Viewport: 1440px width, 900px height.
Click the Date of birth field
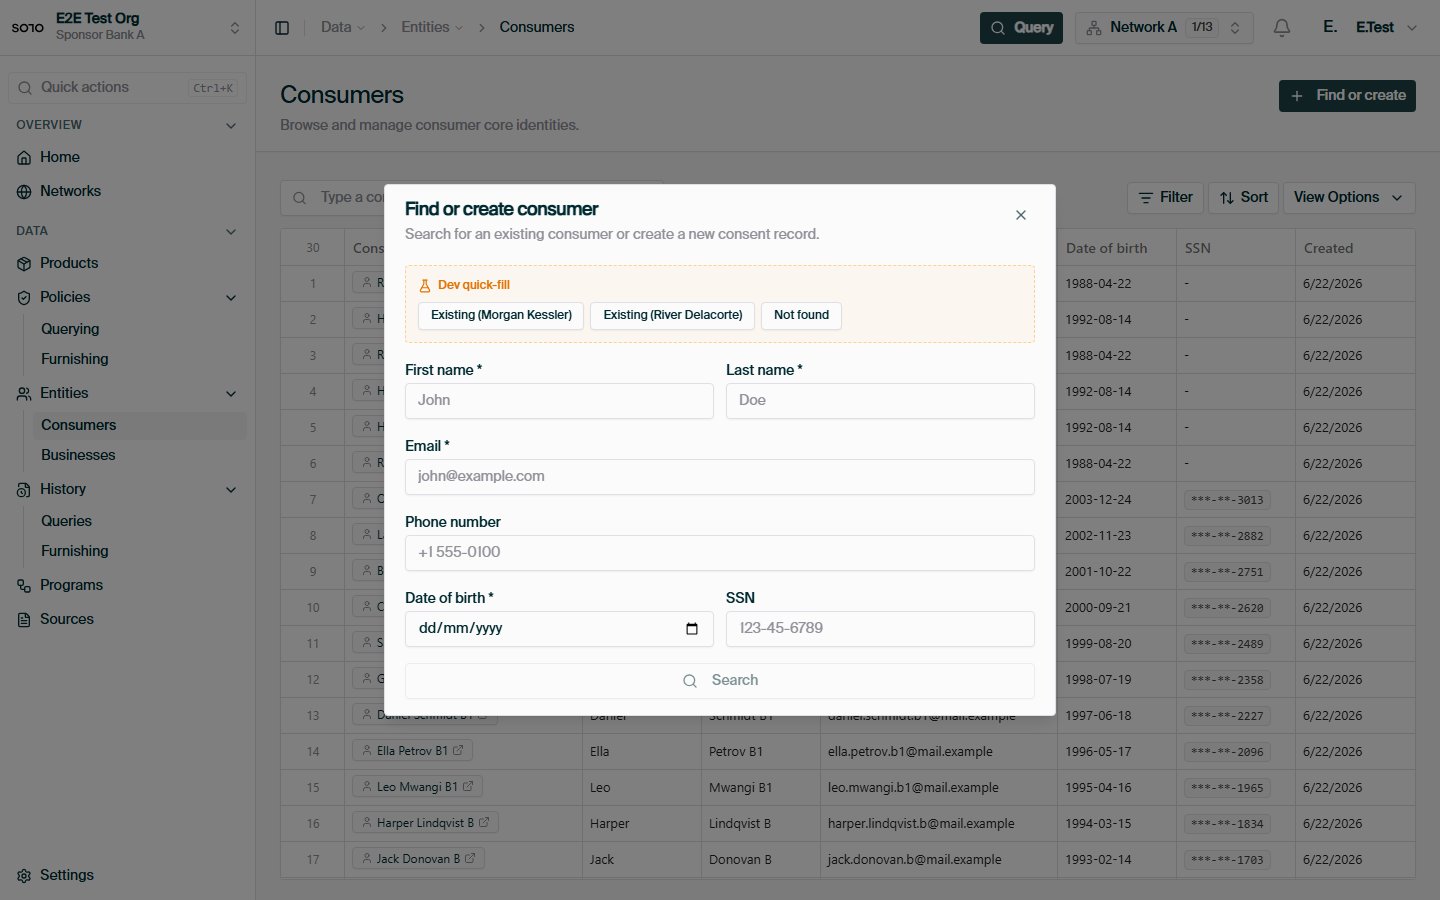[x=559, y=629]
